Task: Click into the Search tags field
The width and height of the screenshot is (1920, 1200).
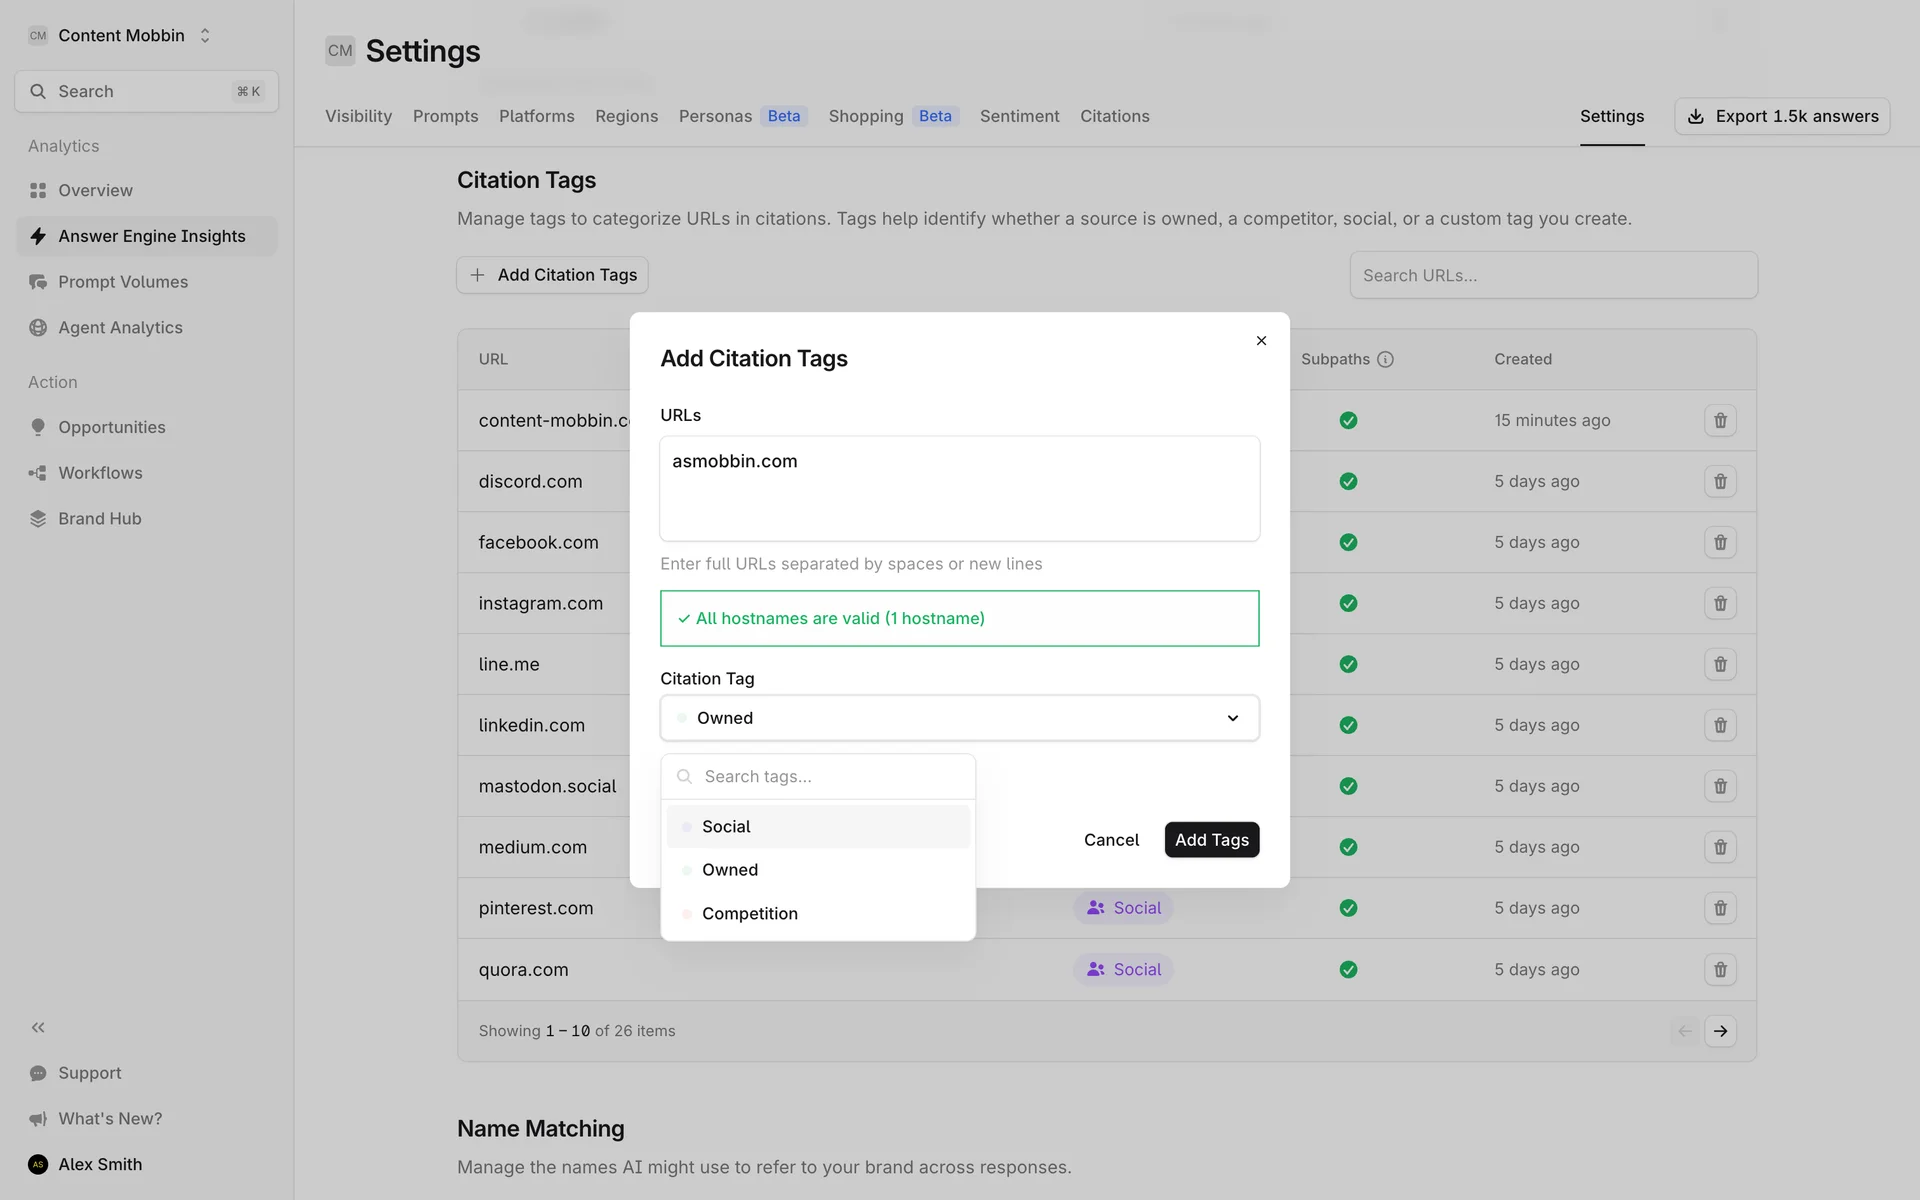Action: pos(830,777)
